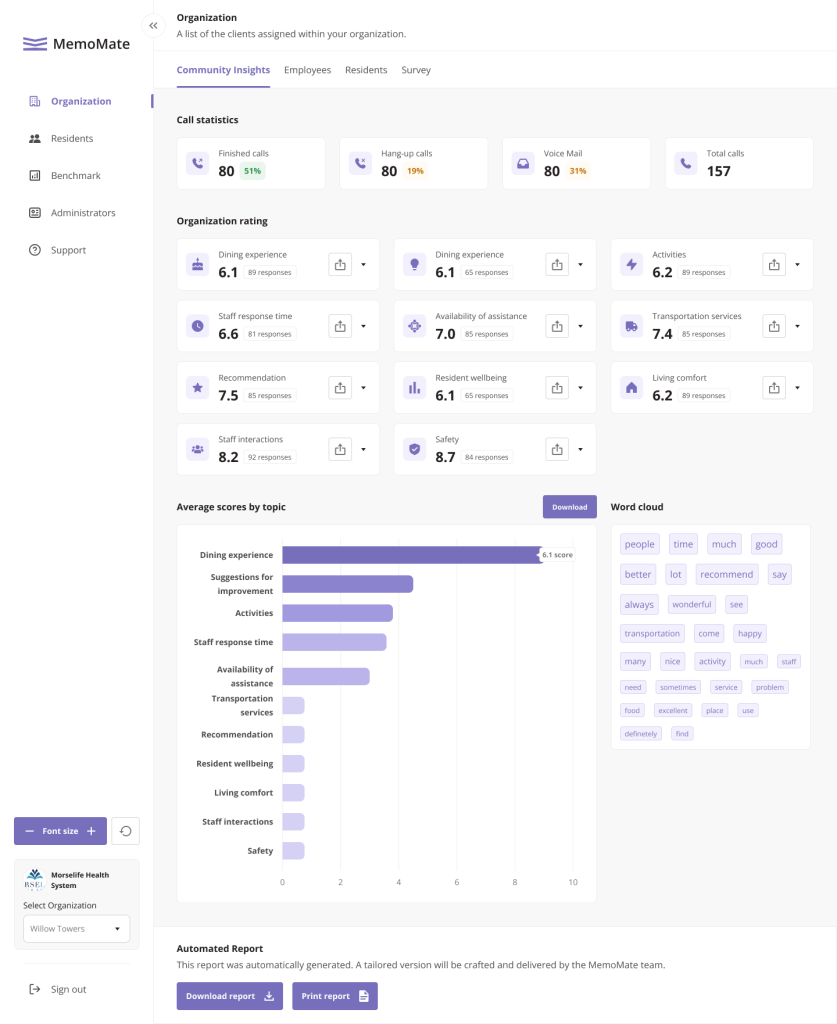Switch to the Employees tab

[x=307, y=70]
